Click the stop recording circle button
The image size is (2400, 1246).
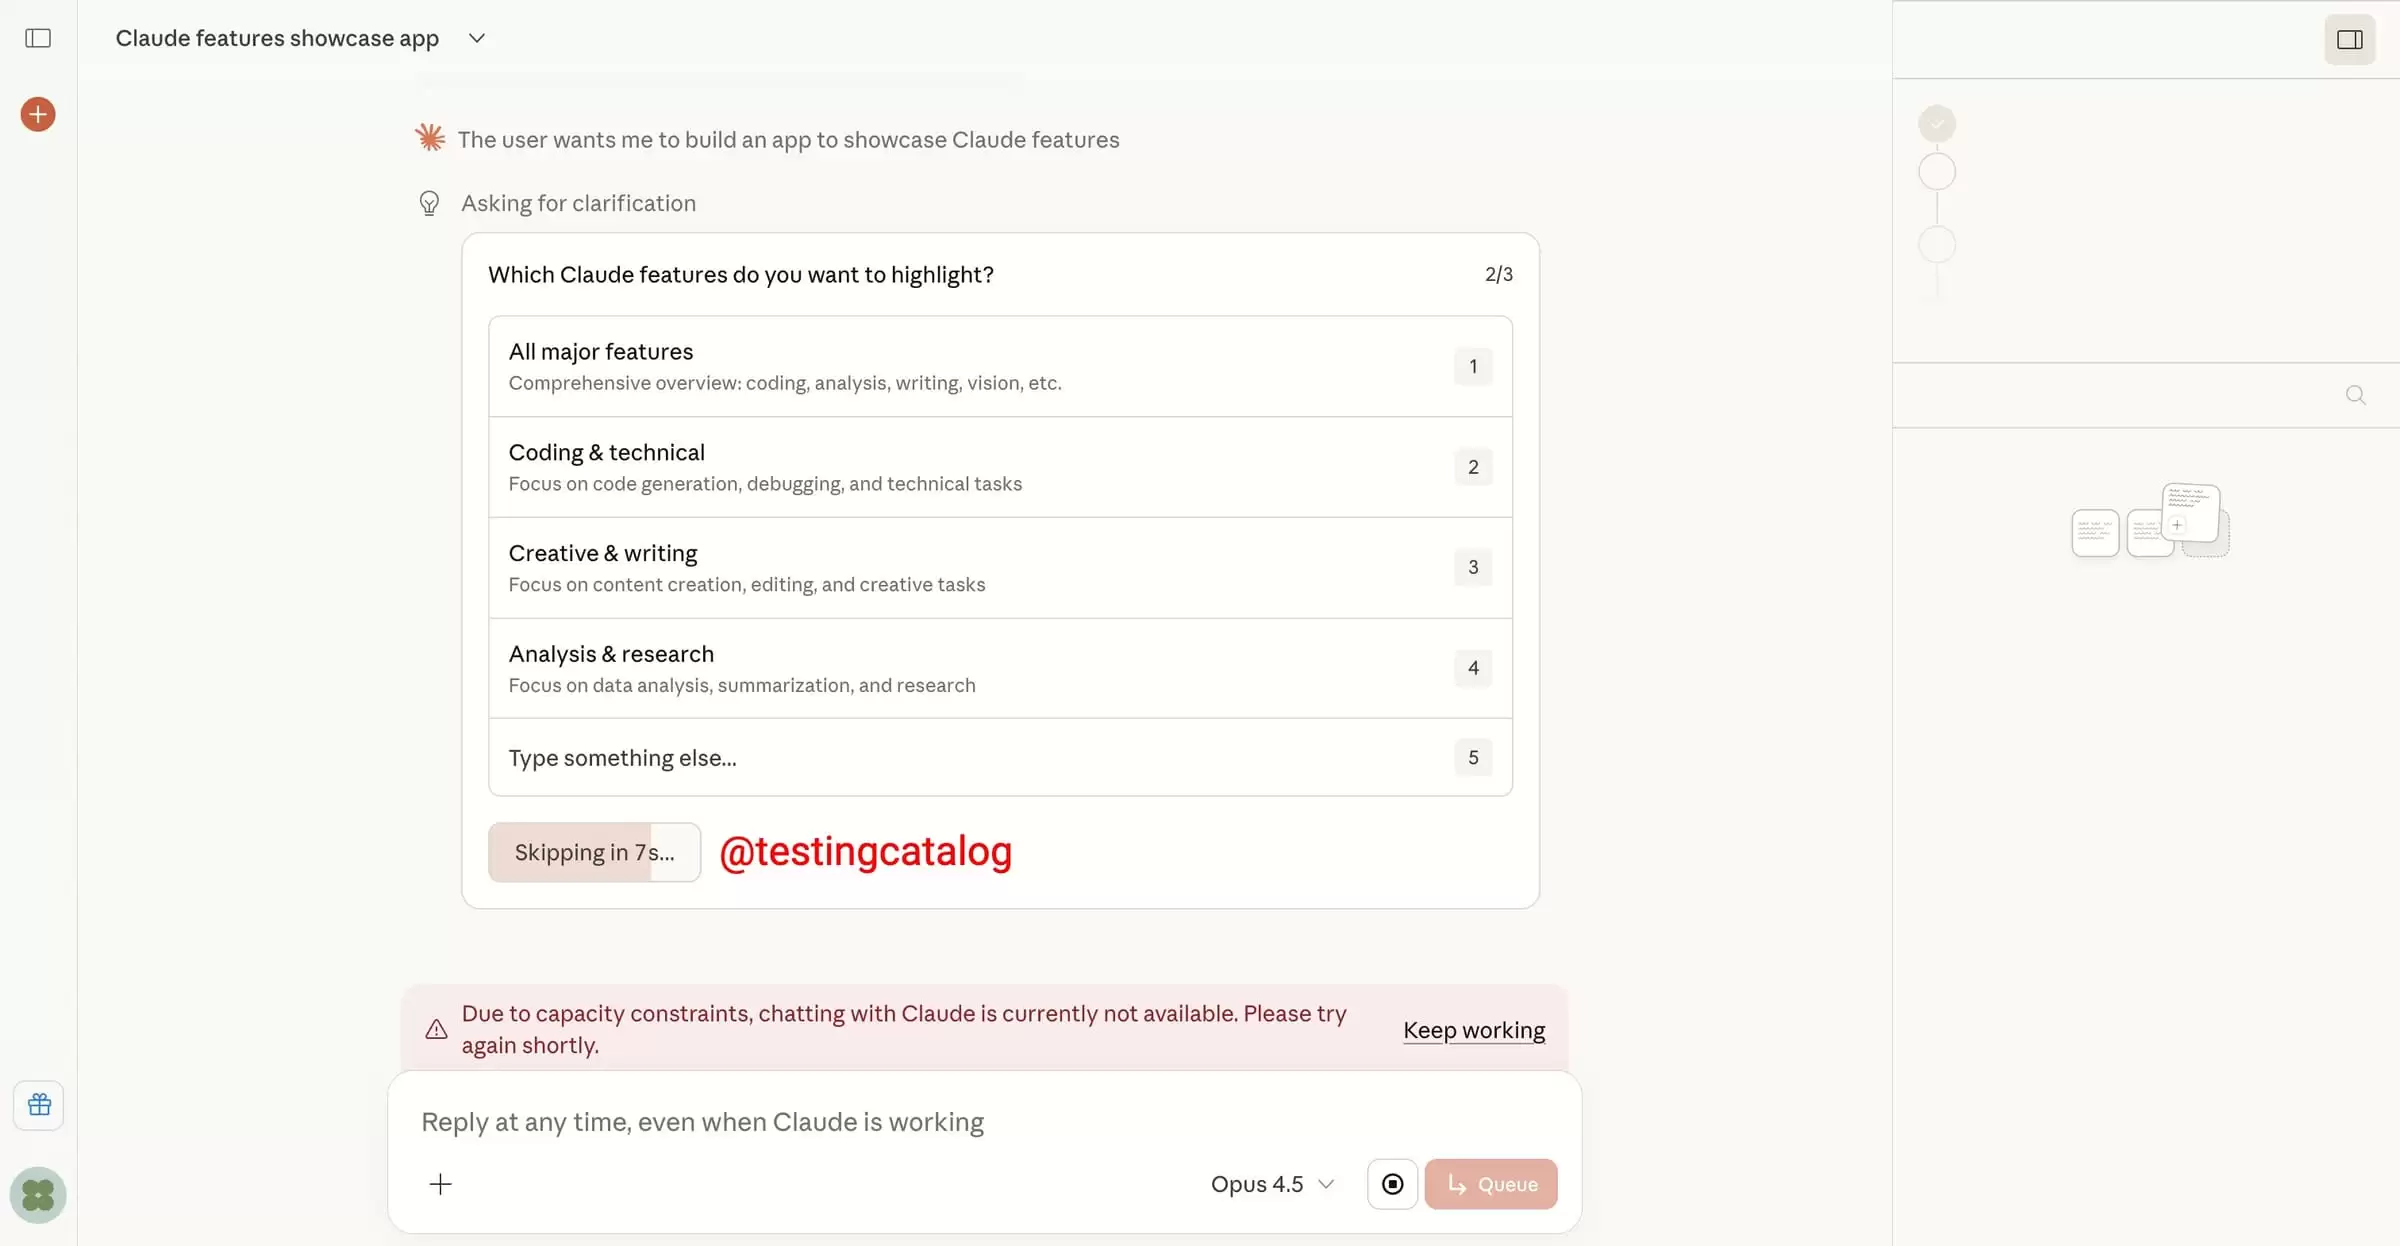1392,1184
